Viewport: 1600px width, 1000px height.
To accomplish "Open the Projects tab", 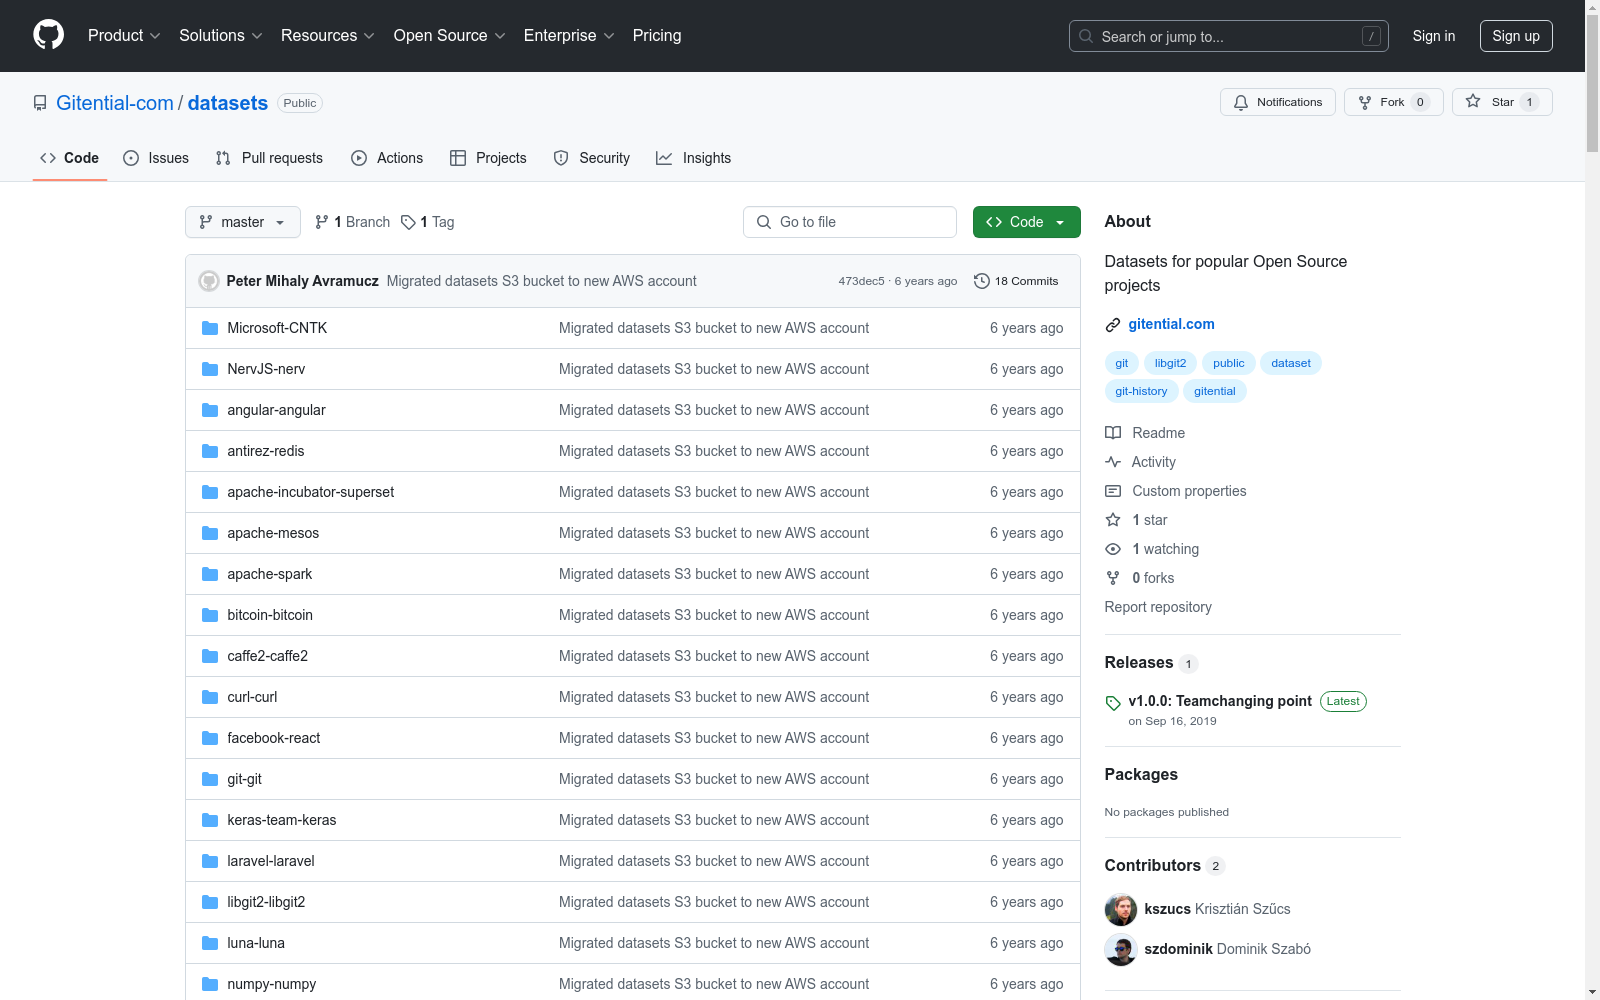I will tap(488, 158).
